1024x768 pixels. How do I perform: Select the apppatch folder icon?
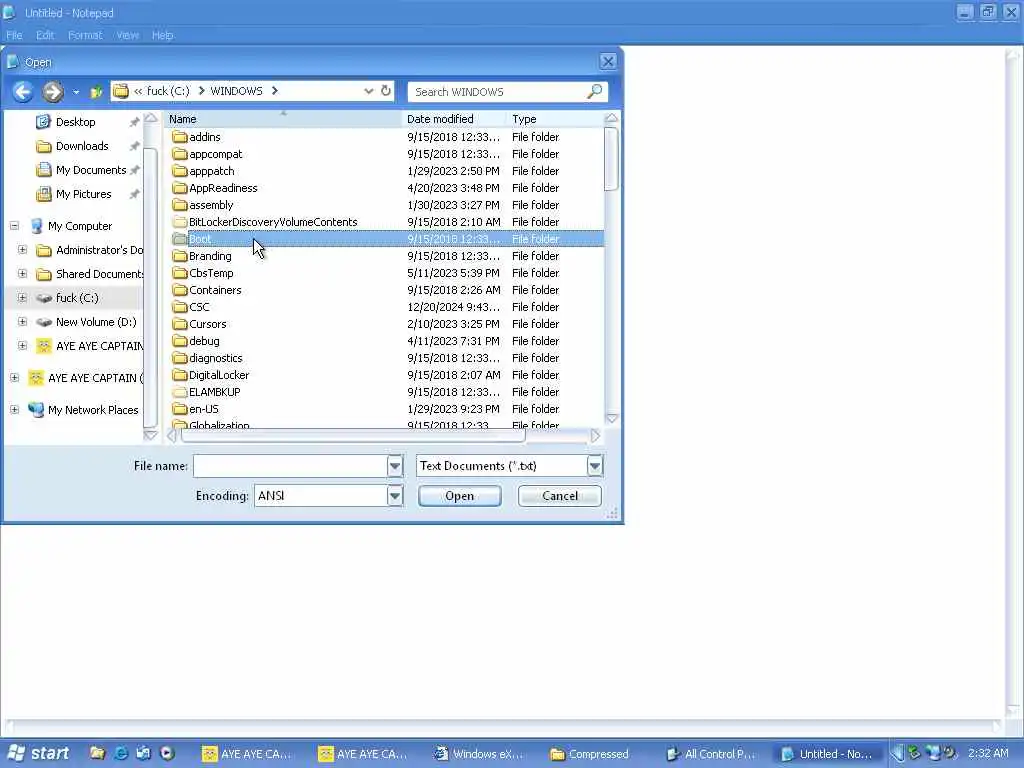pos(180,171)
